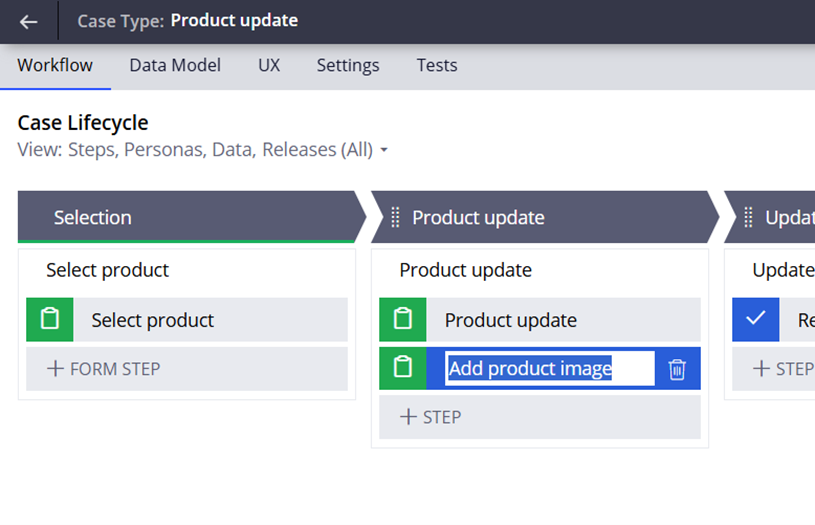Open the UX tab
This screenshot has width=815, height=525.
click(x=269, y=65)
